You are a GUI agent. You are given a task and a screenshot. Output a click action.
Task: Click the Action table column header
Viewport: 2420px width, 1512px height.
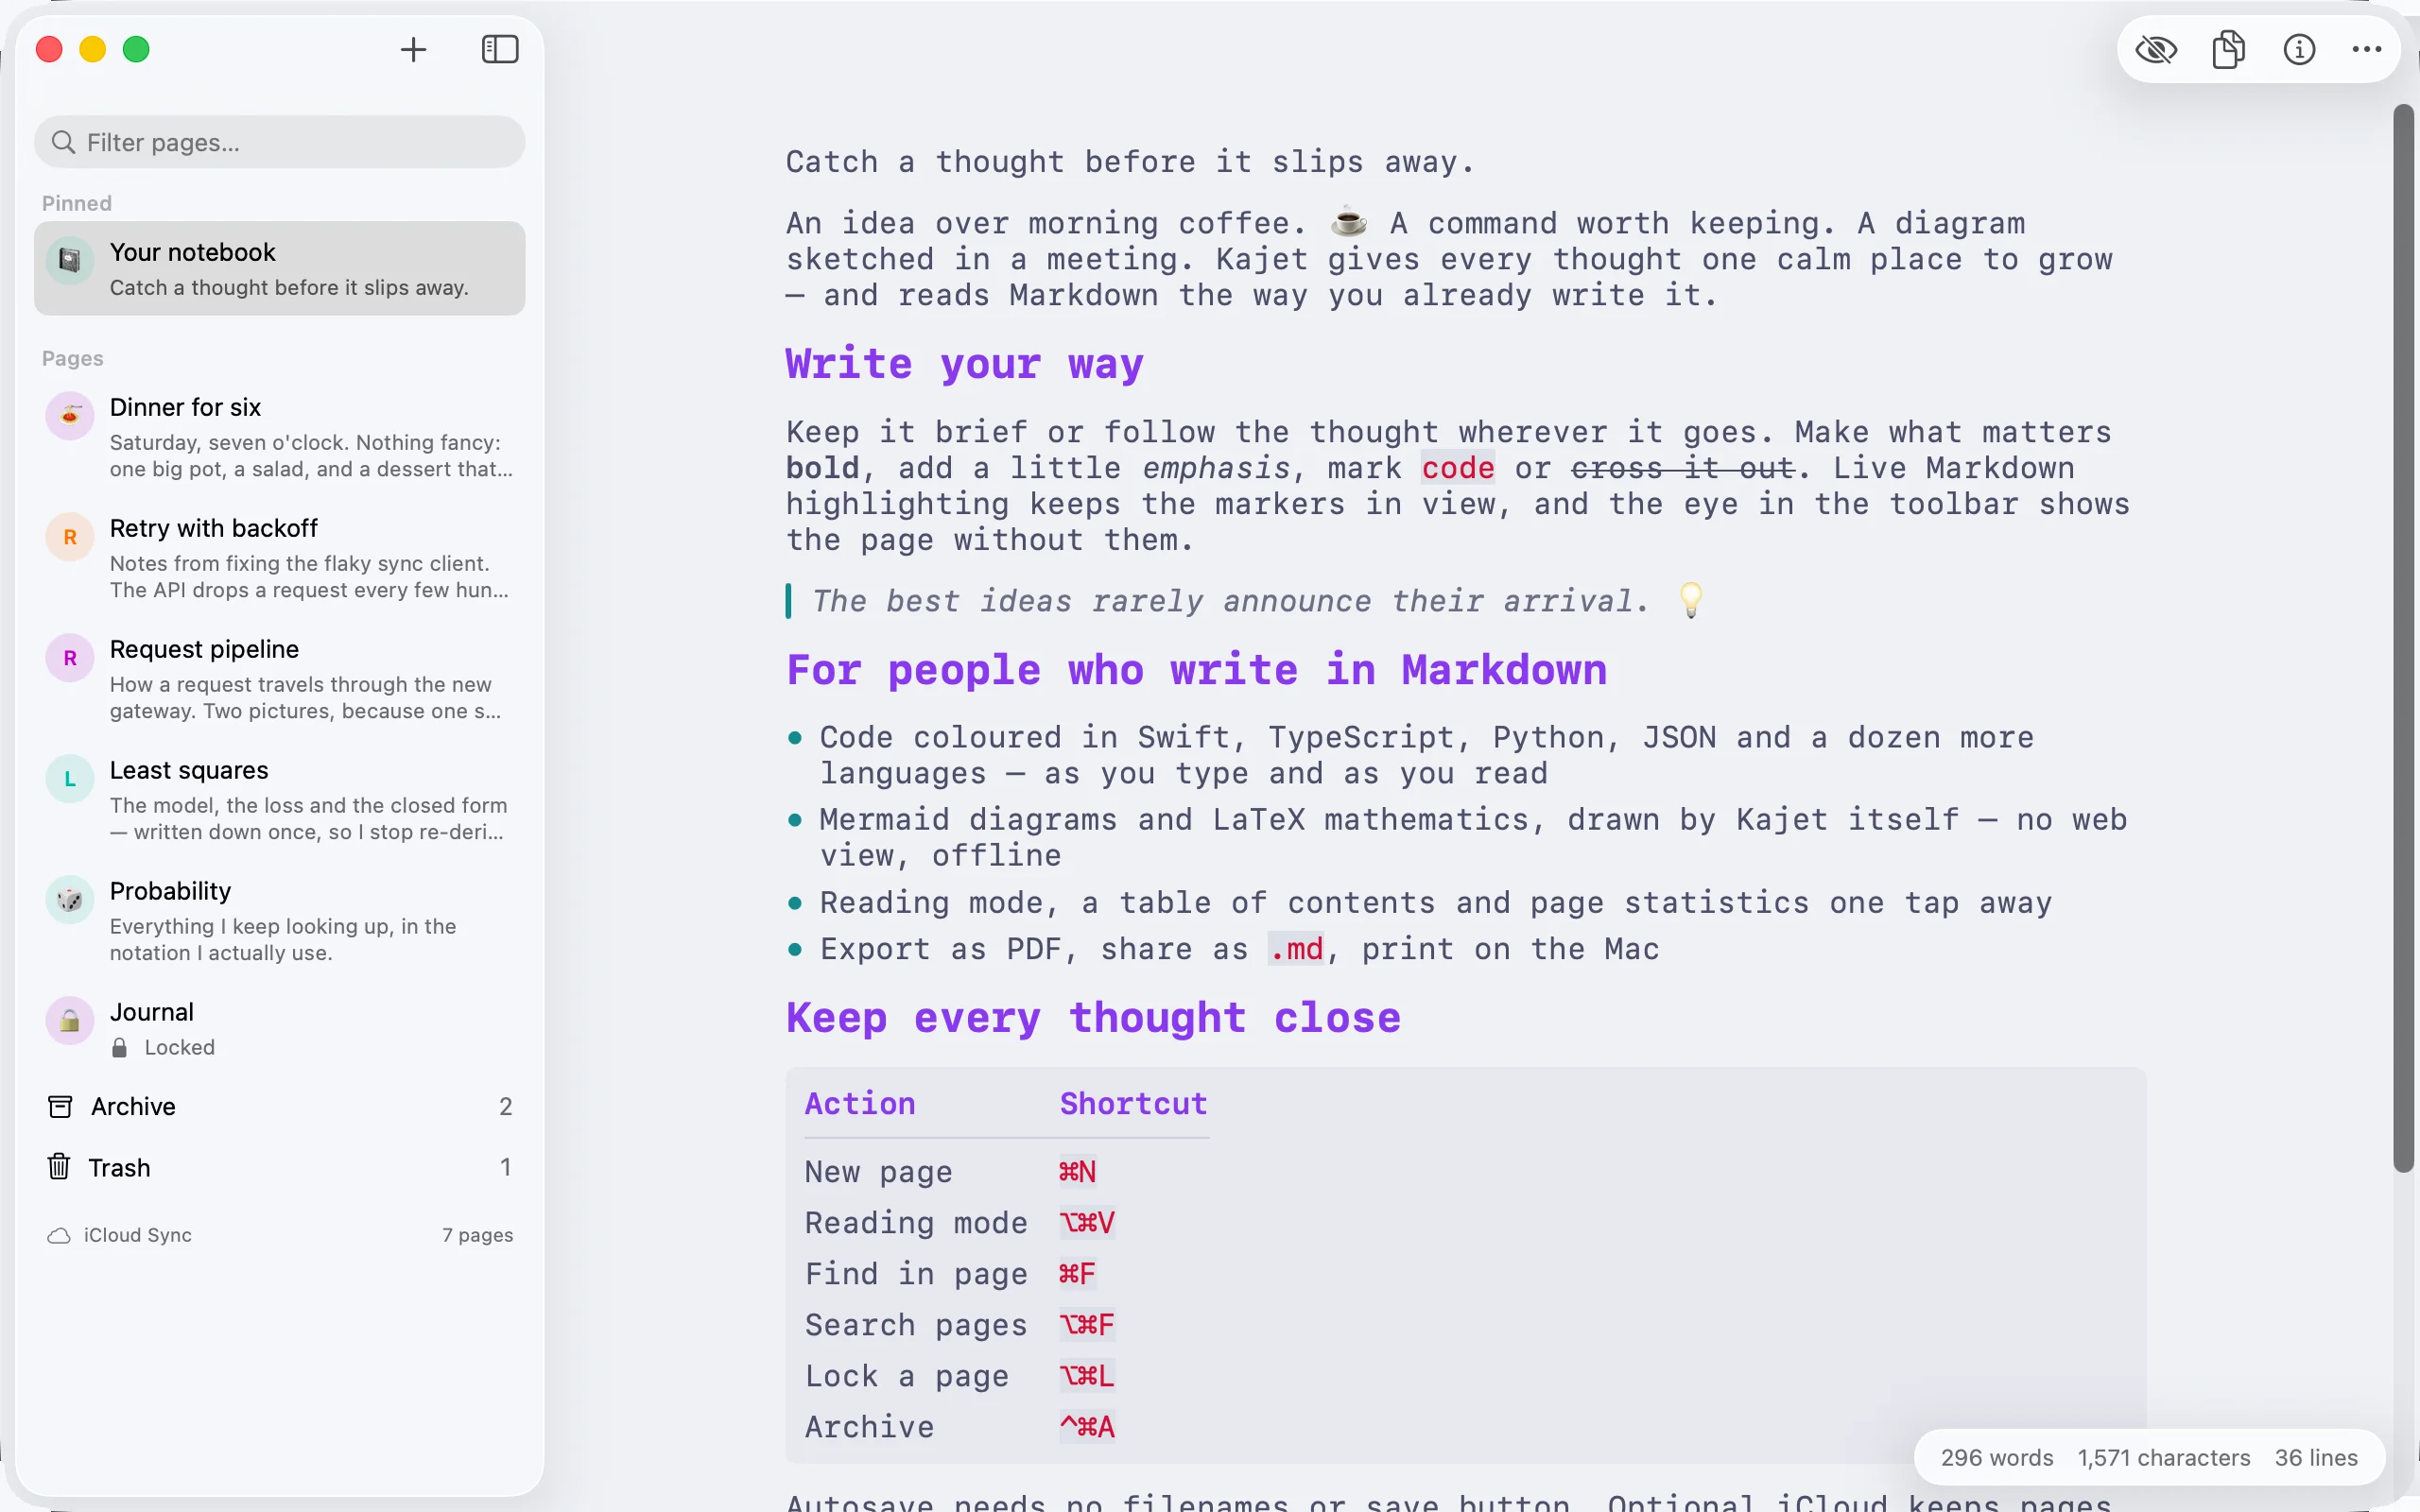(860, 1104)
